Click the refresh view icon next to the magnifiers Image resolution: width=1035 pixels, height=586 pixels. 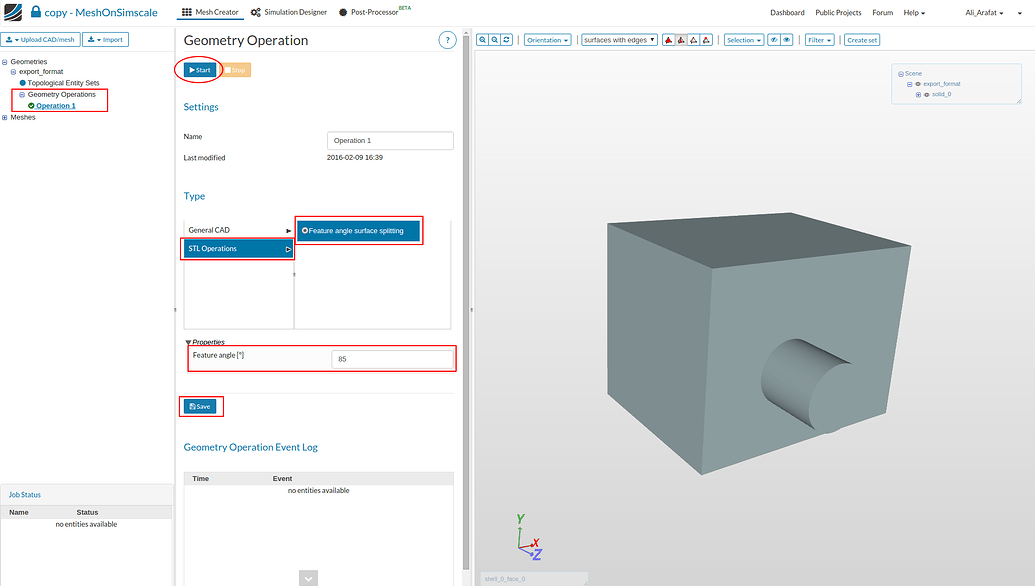(506, 40)
